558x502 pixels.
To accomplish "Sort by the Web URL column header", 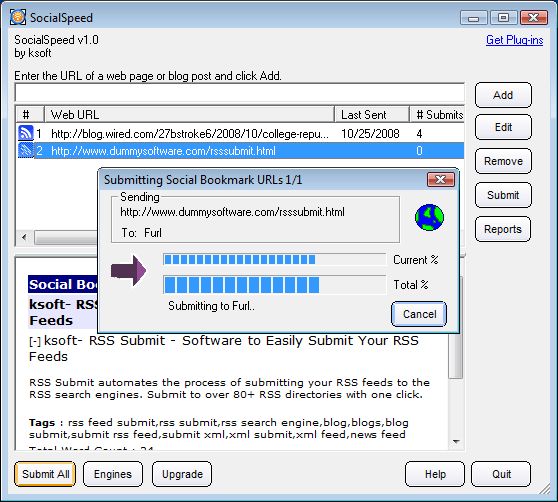I will [189, 115].
